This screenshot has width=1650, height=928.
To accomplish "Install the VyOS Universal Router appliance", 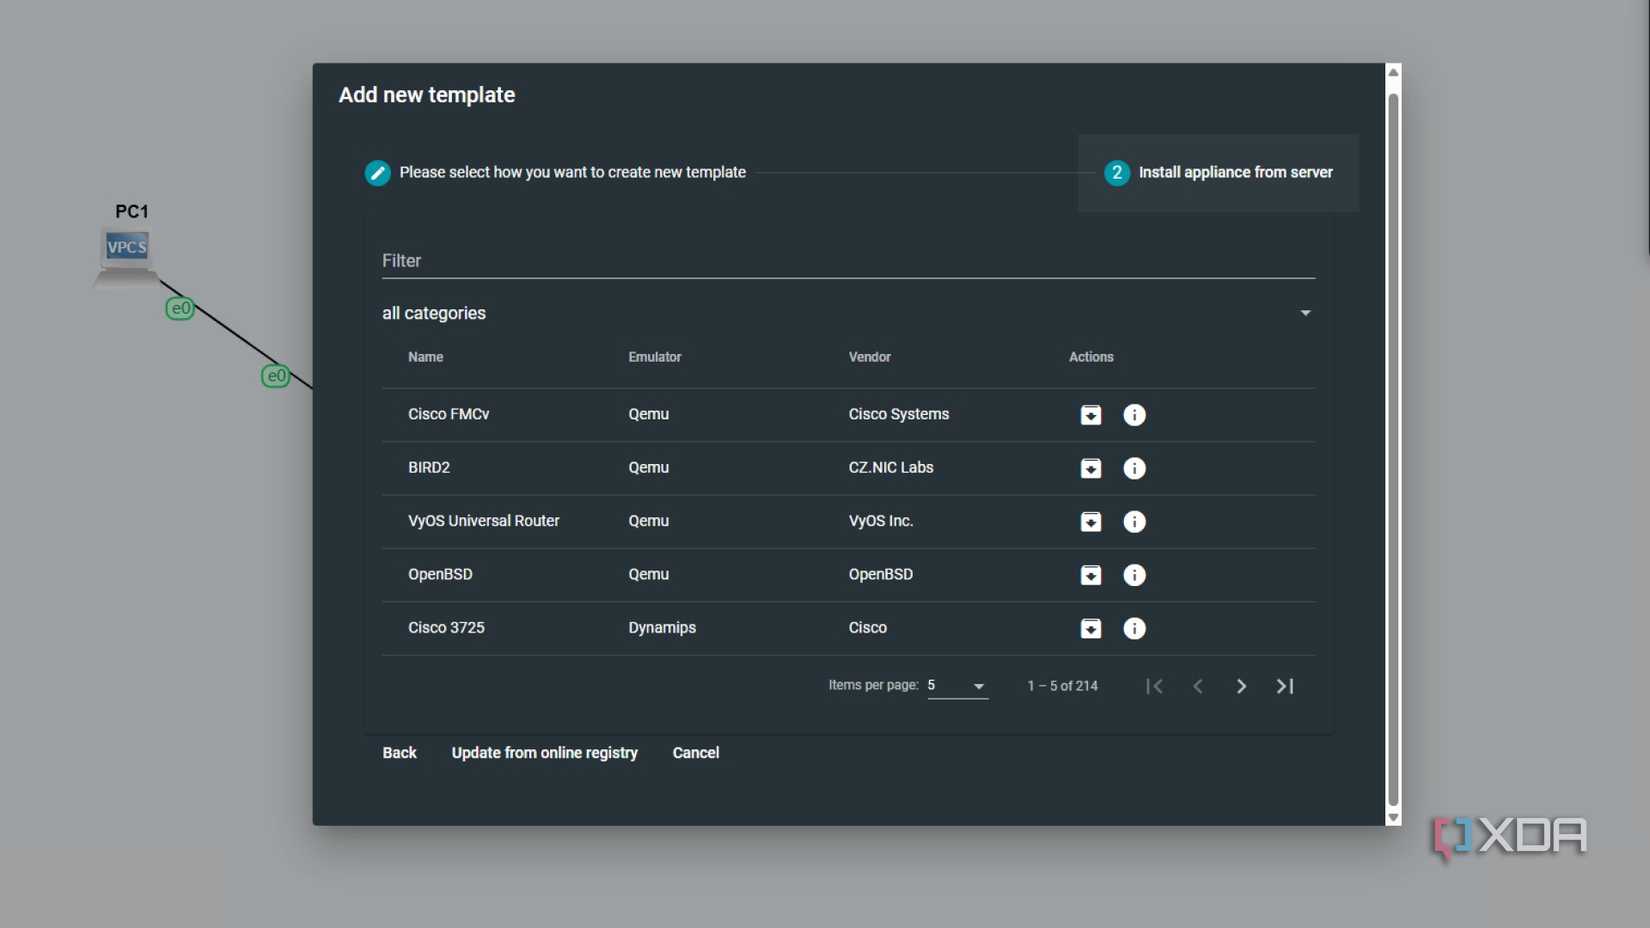I will click(1091, 521).
